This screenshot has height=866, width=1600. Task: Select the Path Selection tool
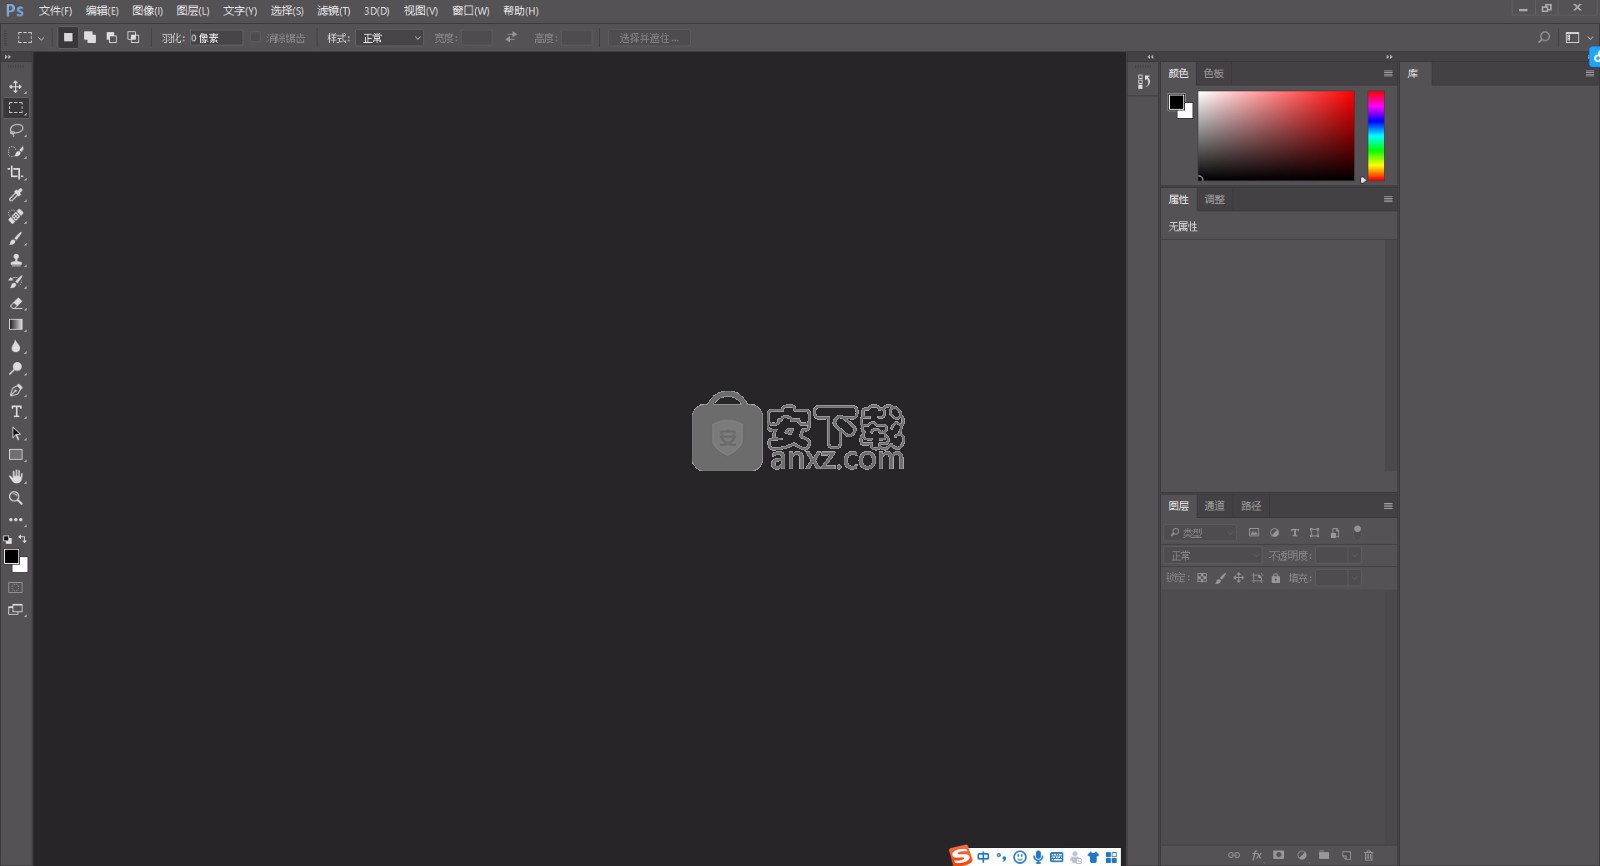(x=16, y=433)
